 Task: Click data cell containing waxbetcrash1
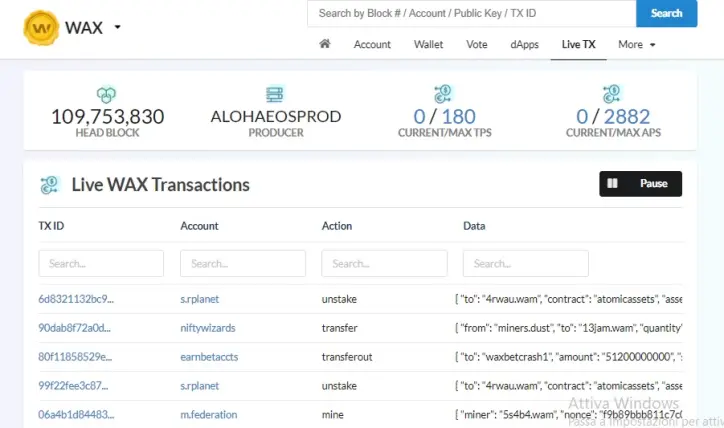(568, 357)
